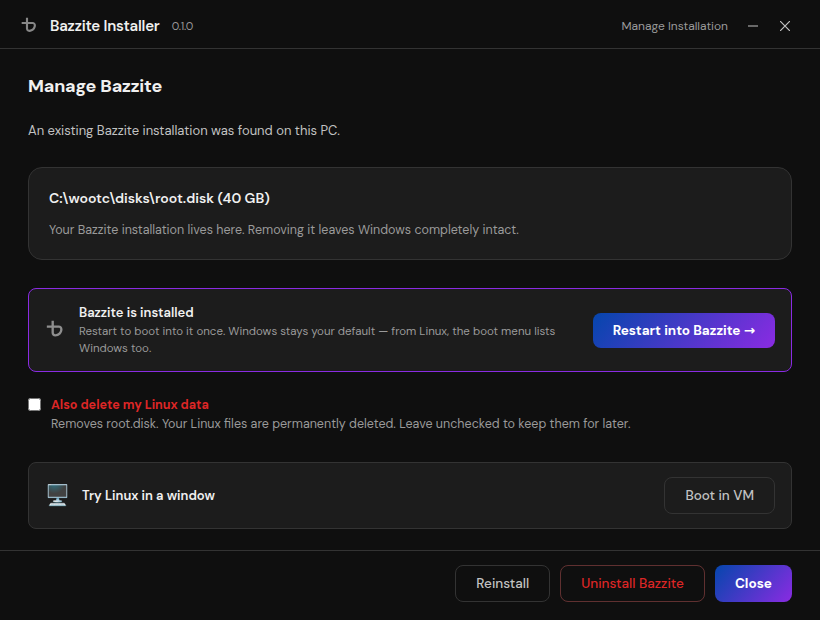The image size is (820, 620).
Task: Close the installer with the X icon
Action: (x=784, y=26)
